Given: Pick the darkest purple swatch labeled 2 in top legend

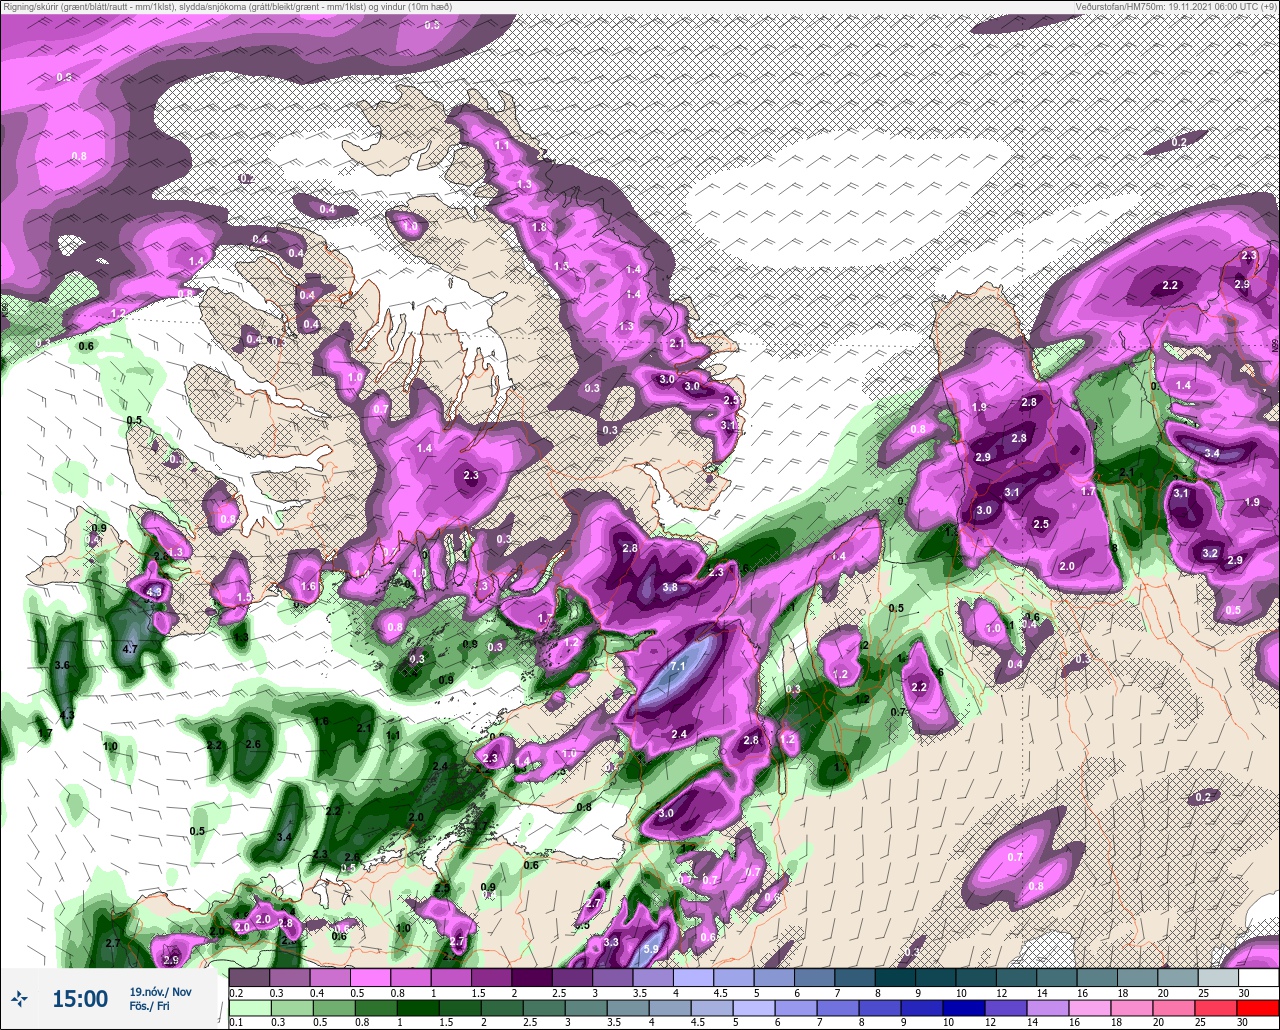Looking at the screenshot, I should point(532,977).
